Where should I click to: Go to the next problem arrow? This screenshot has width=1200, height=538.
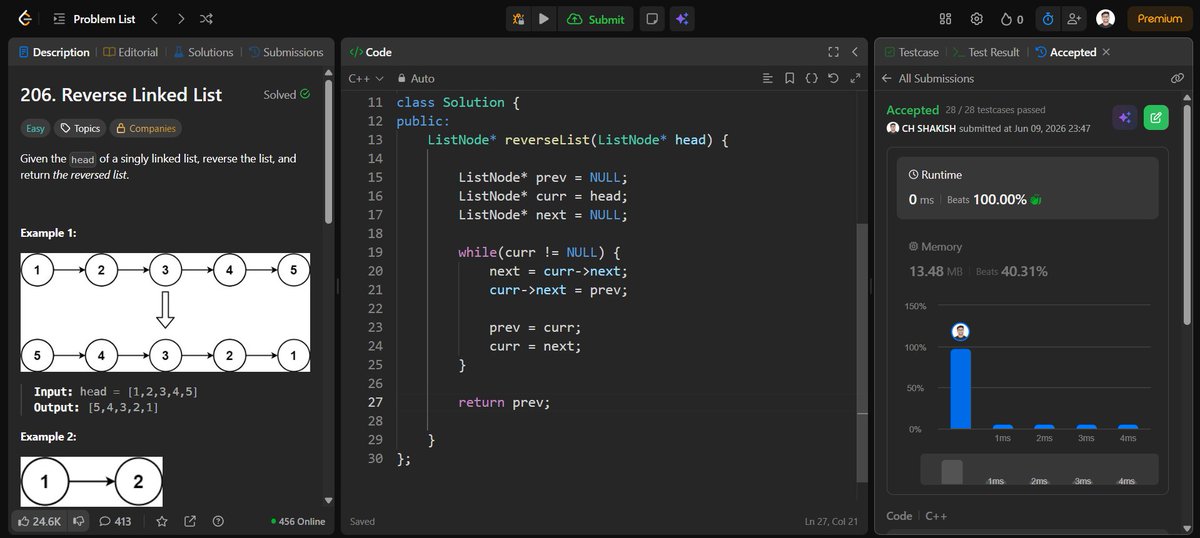click(x=180, y=19)
